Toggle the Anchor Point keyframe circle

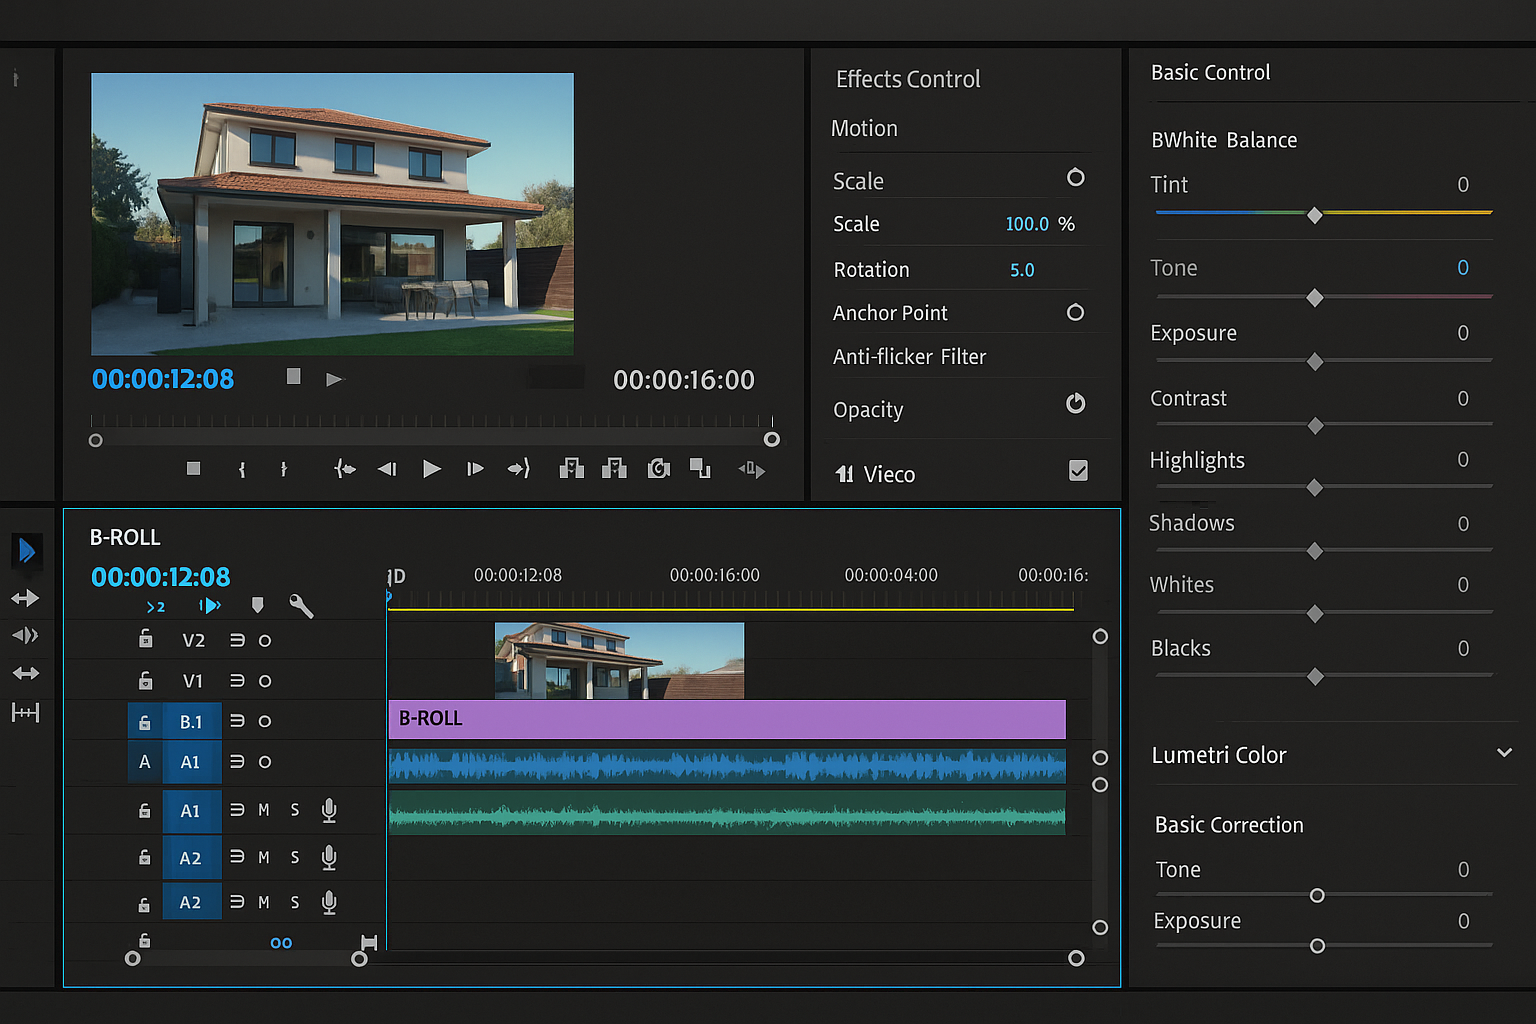[x=1075, y=313]
